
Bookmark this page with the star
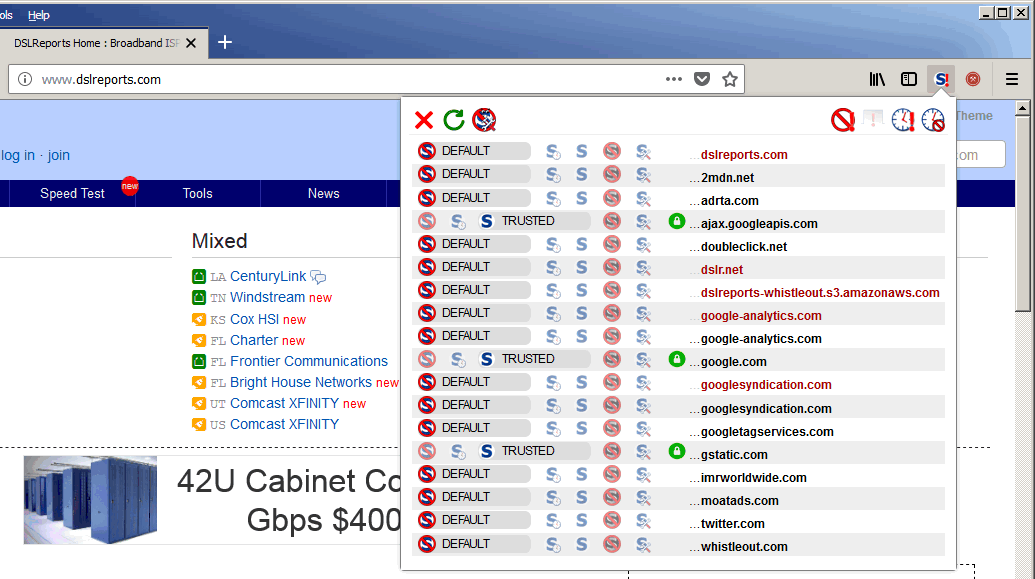click(x=729, y=79)
